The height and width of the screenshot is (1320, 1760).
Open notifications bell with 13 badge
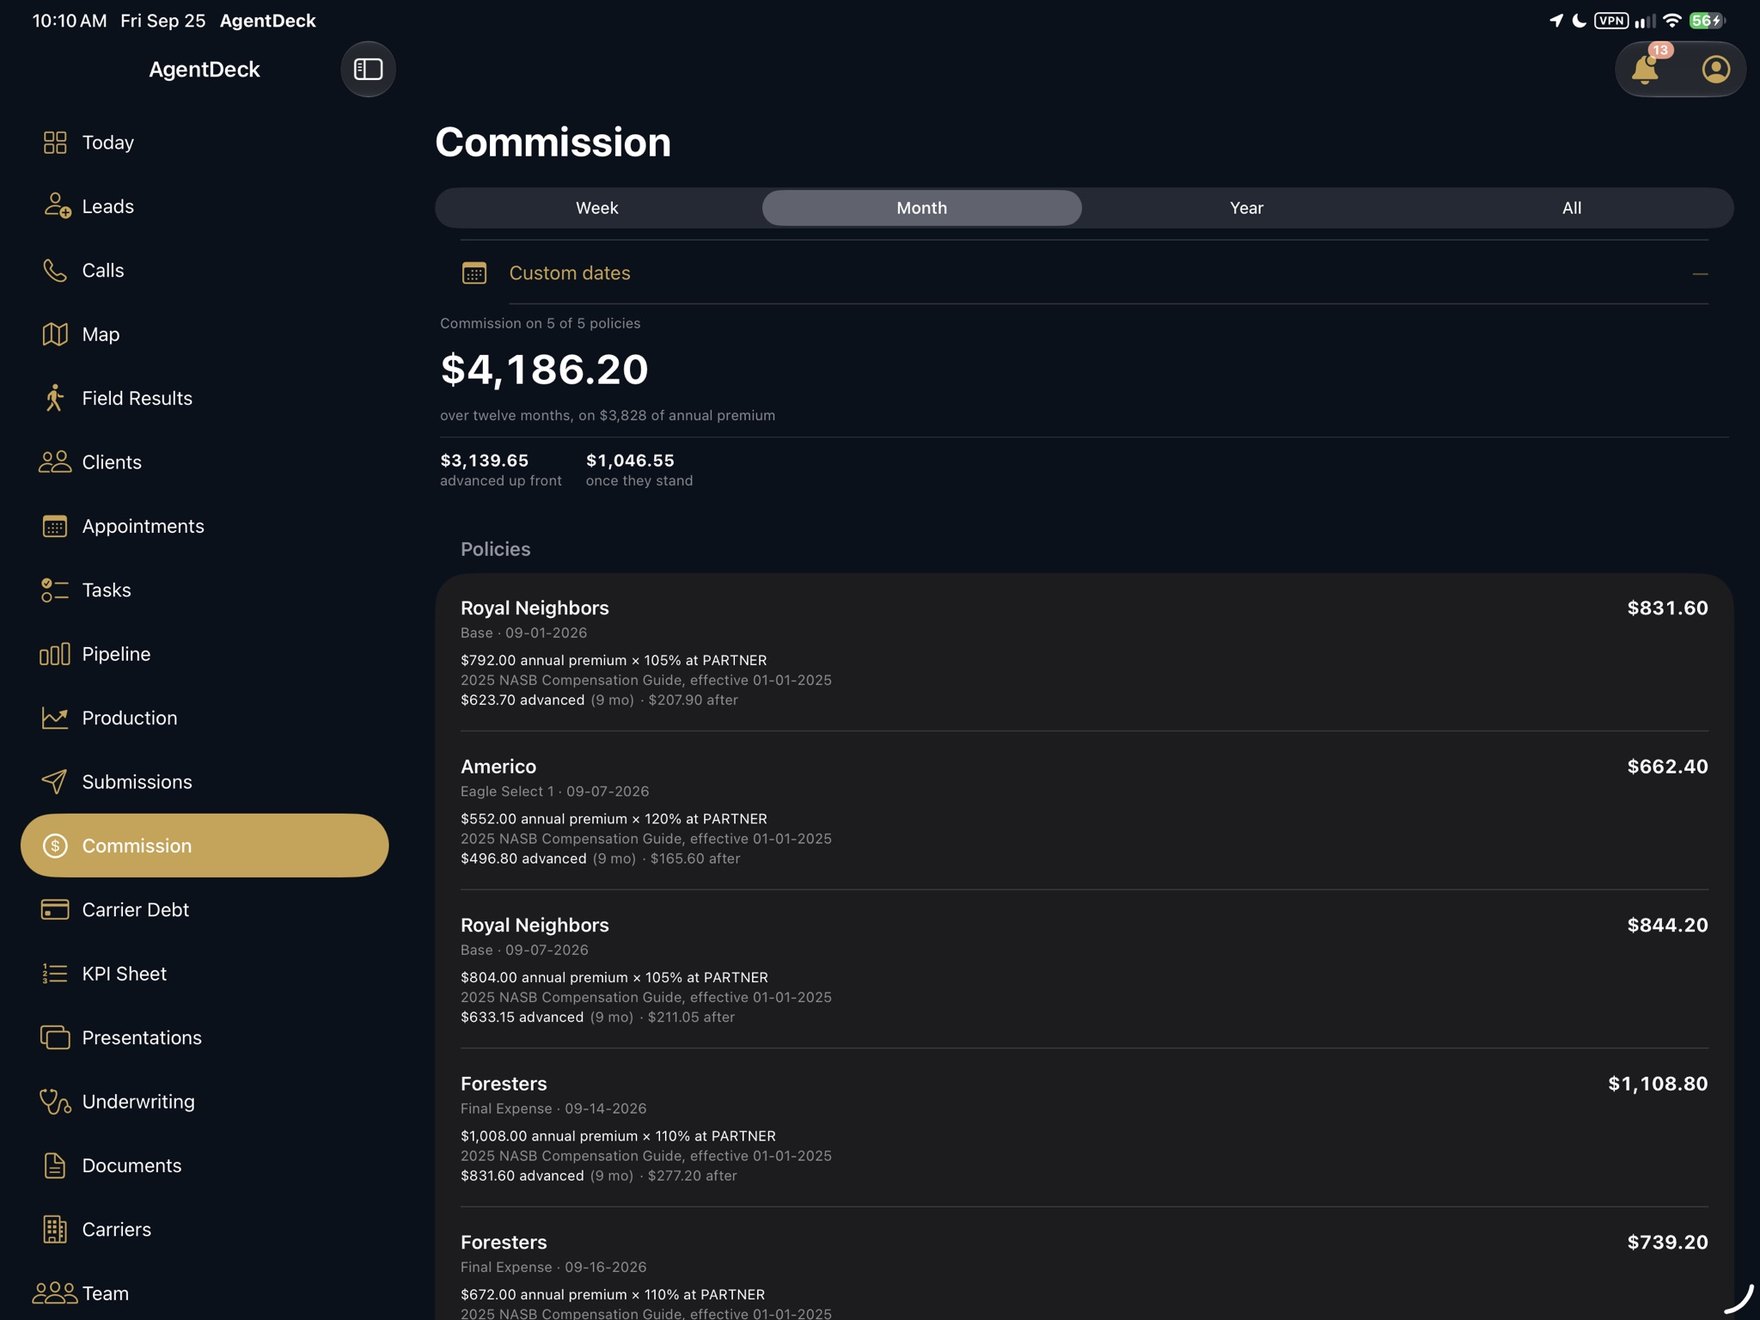tap(1647, 67)
